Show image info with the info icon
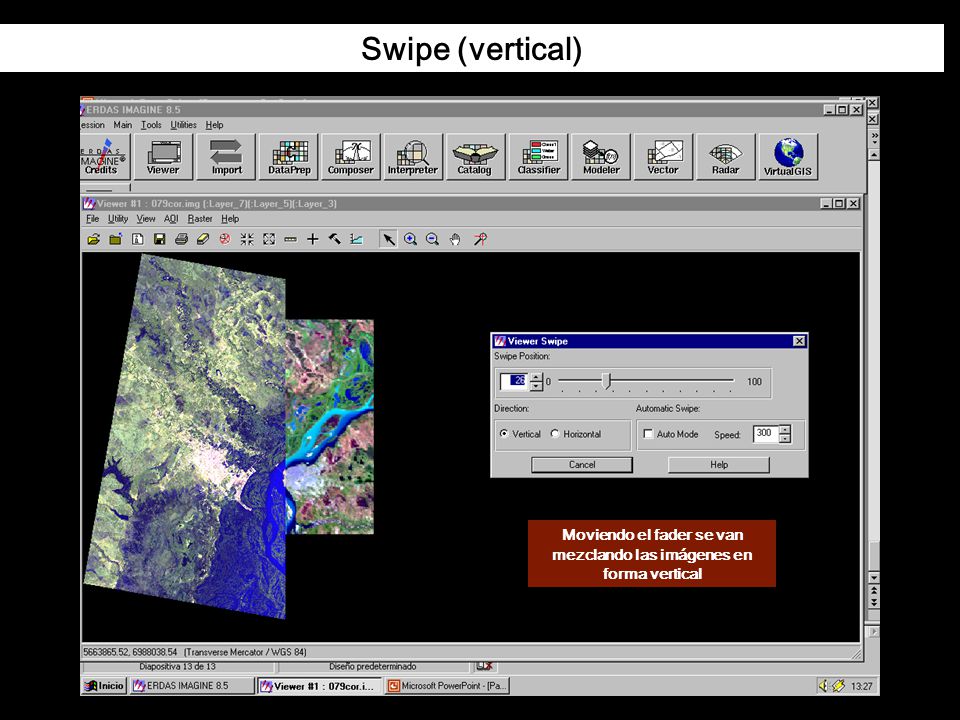Screen dimensions: 960x720 pos(137,239)
